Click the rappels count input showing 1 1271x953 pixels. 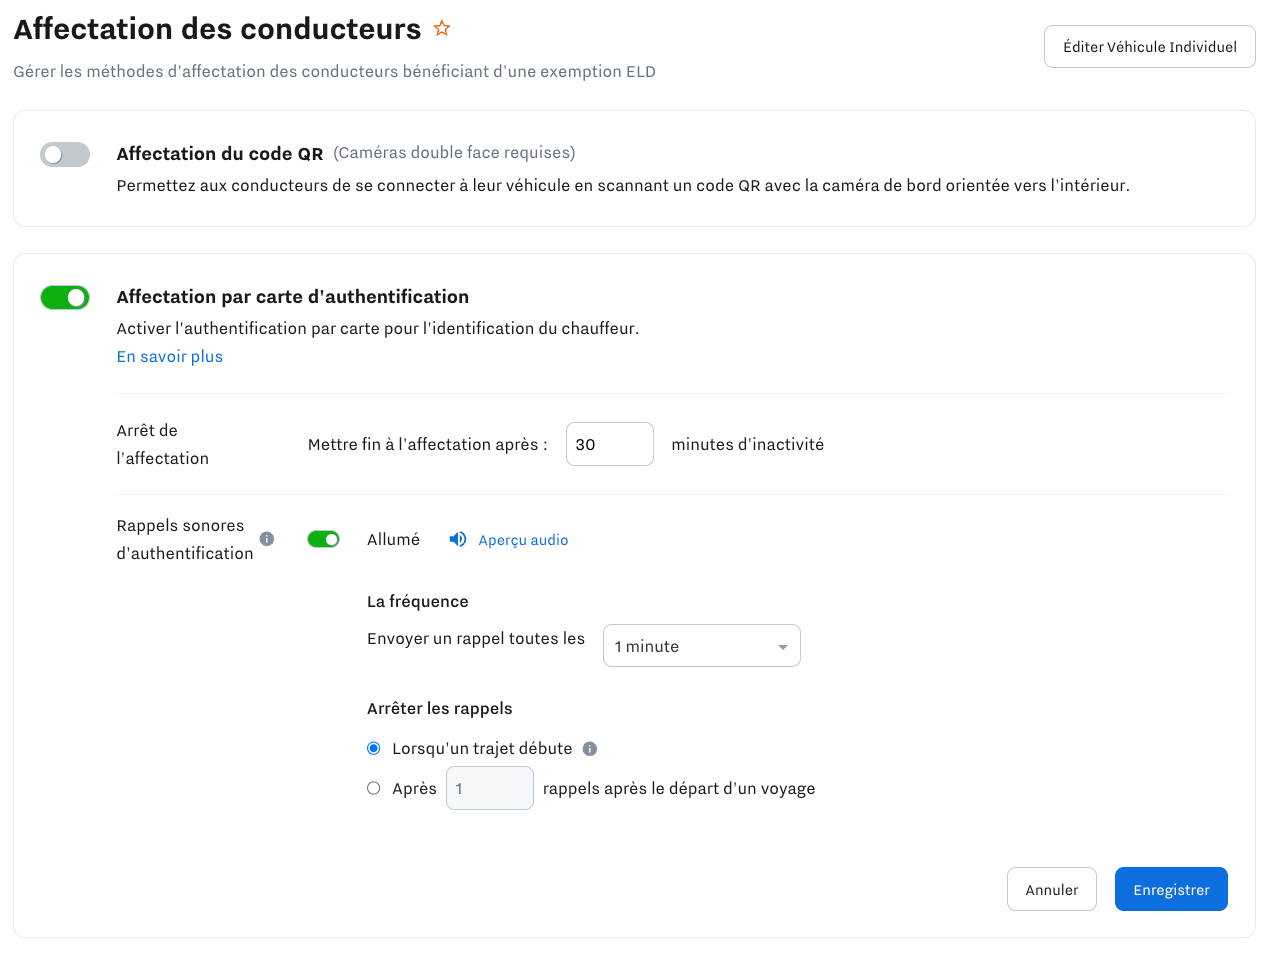click(489, 788)
